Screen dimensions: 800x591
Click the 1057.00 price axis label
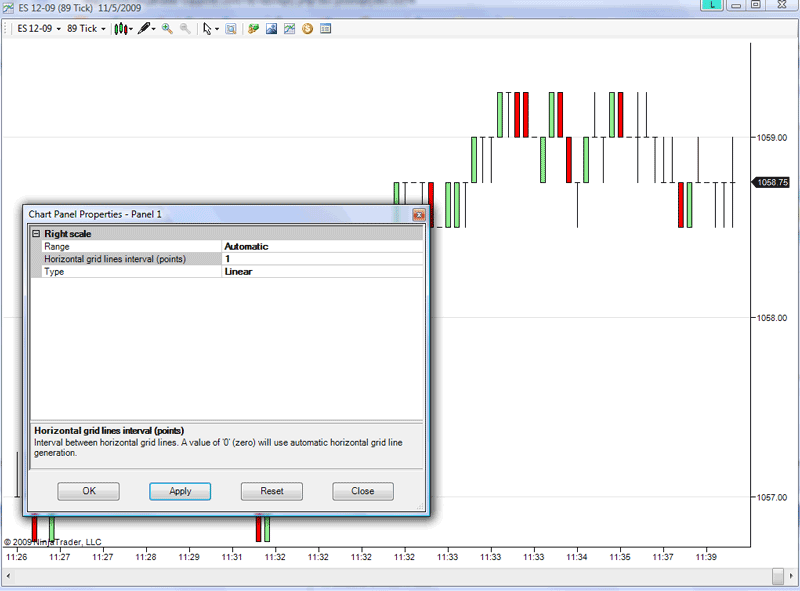[771, 498]
